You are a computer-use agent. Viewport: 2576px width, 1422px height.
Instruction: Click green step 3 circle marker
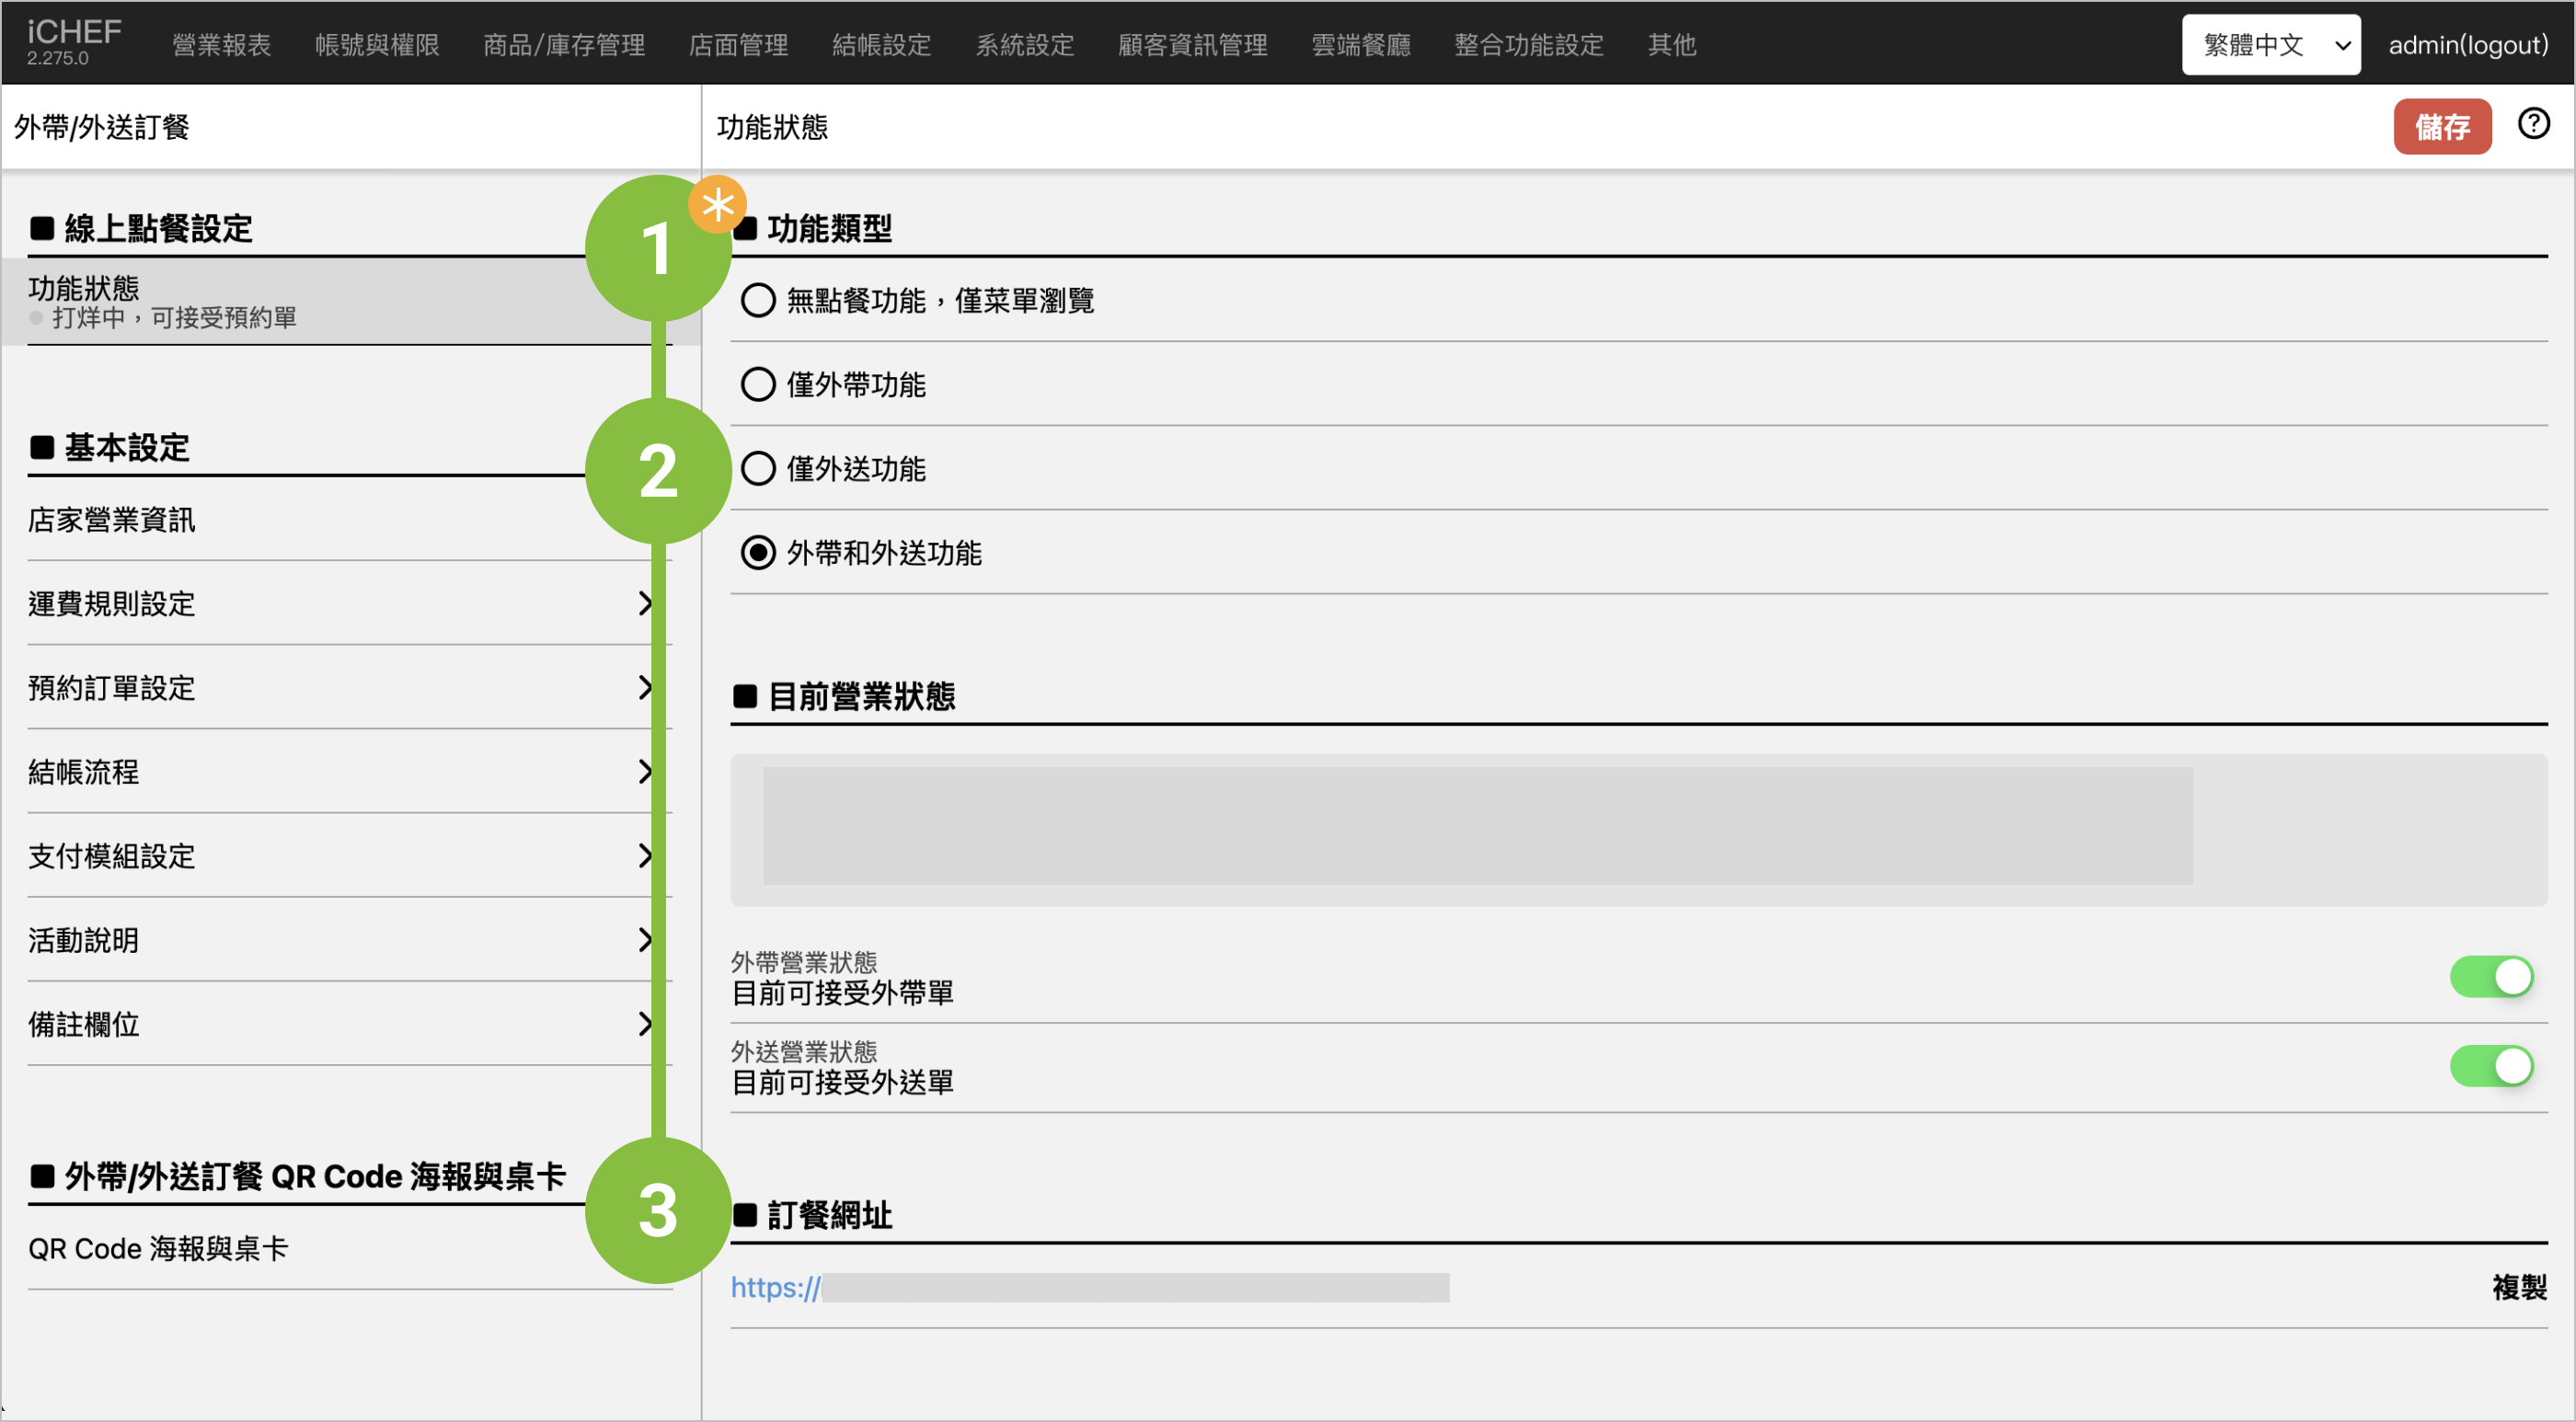[657, 1210]
